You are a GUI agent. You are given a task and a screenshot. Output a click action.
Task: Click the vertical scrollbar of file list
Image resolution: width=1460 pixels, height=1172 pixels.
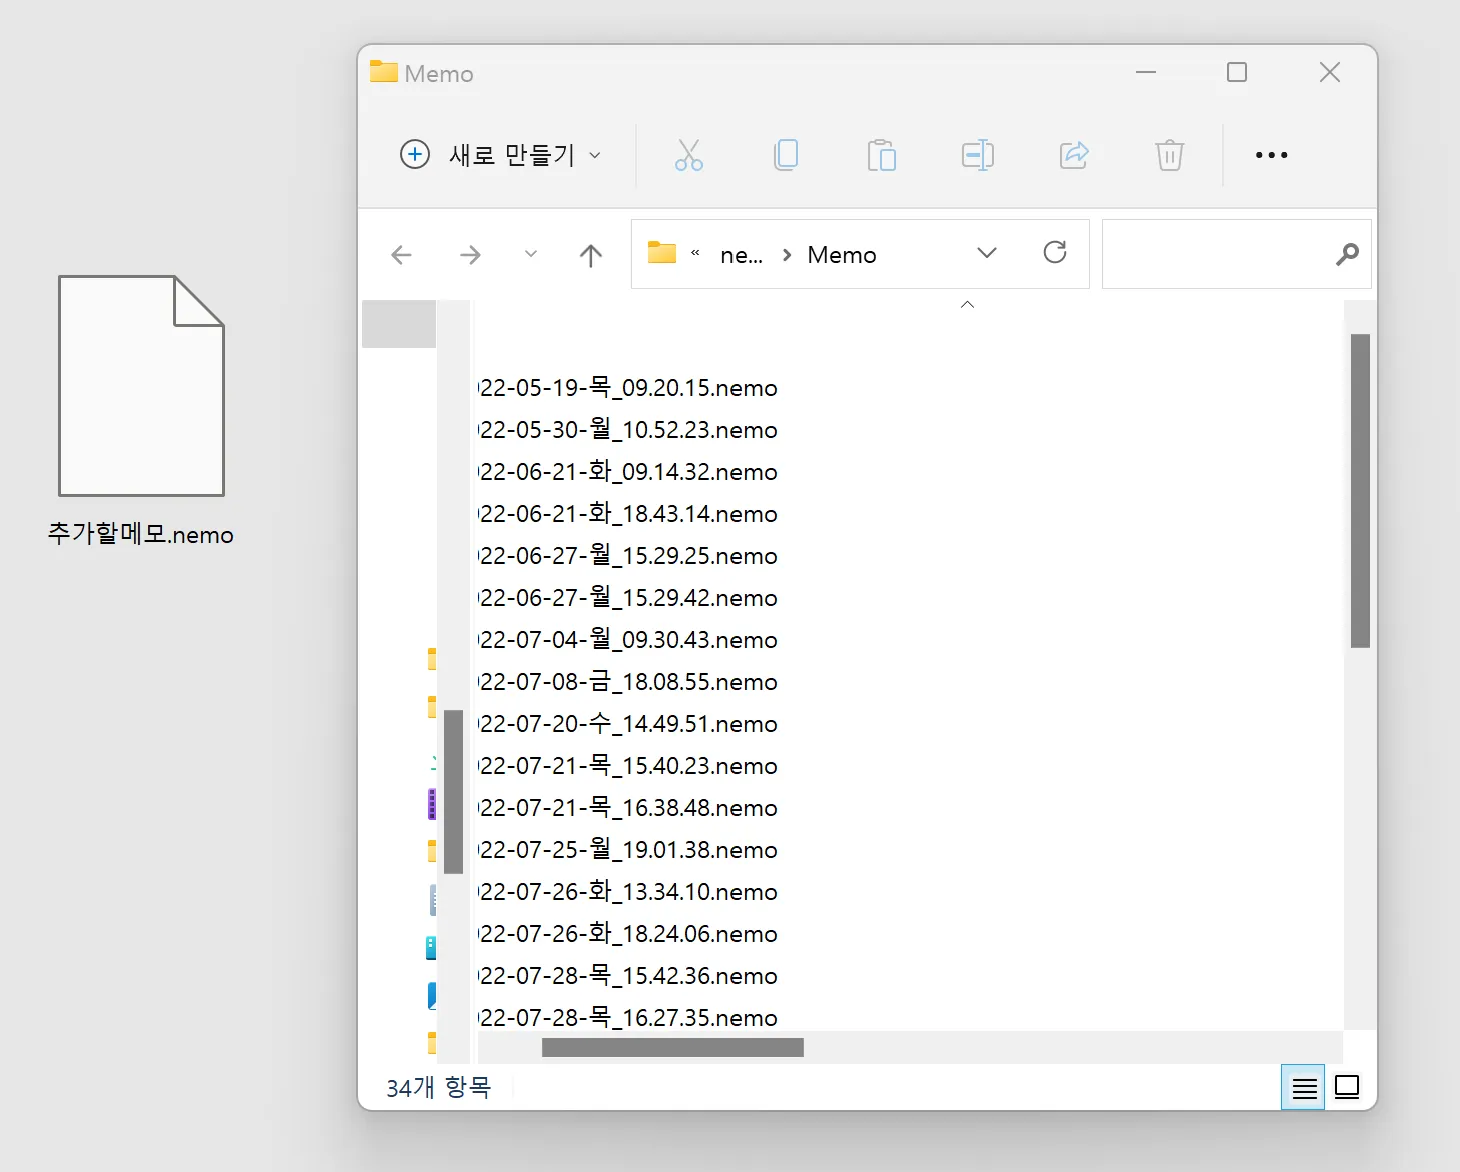(x=1360, y=490)
